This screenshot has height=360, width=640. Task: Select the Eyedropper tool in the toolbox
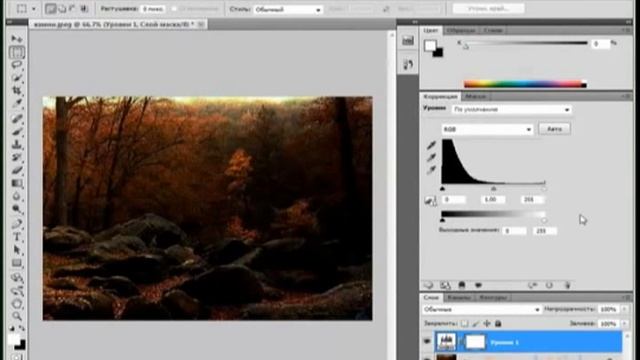pyautogui.click(x=17, y=104)
